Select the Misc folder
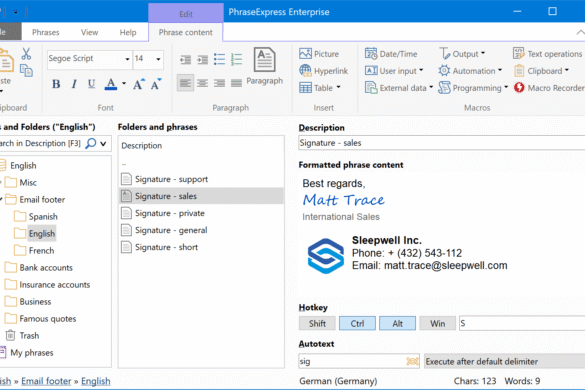The width and height of the screenshot is (585, 390). pos(21,182)
